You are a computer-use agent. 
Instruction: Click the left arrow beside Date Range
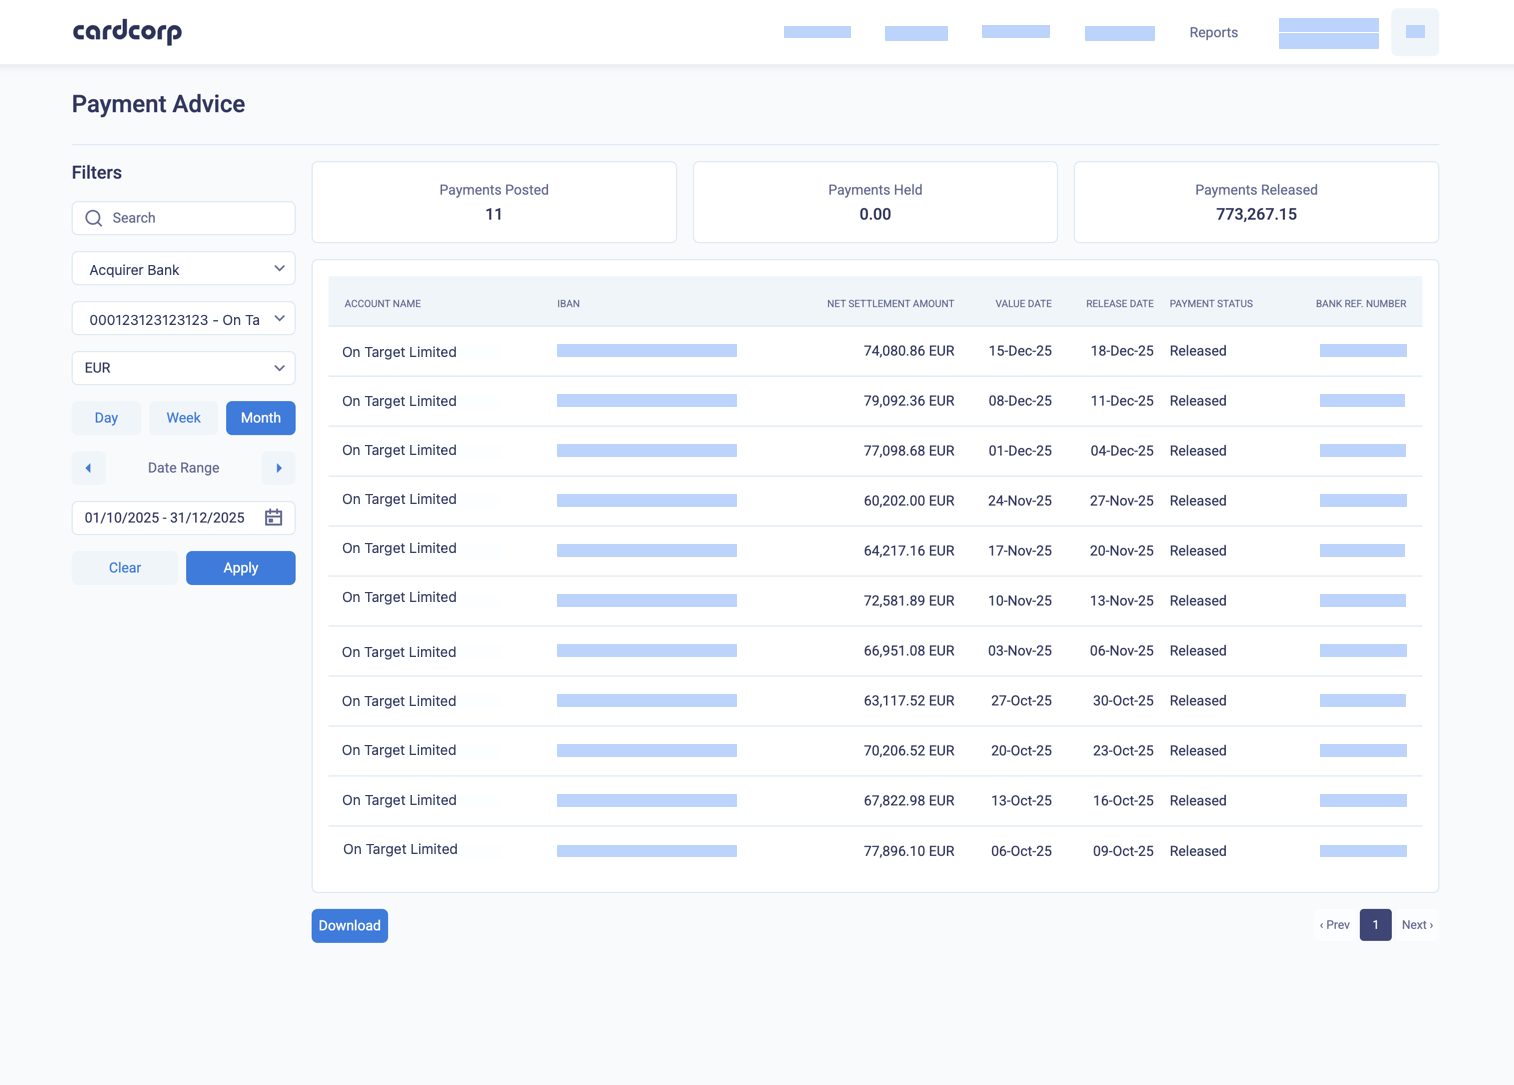pos(88,468)
